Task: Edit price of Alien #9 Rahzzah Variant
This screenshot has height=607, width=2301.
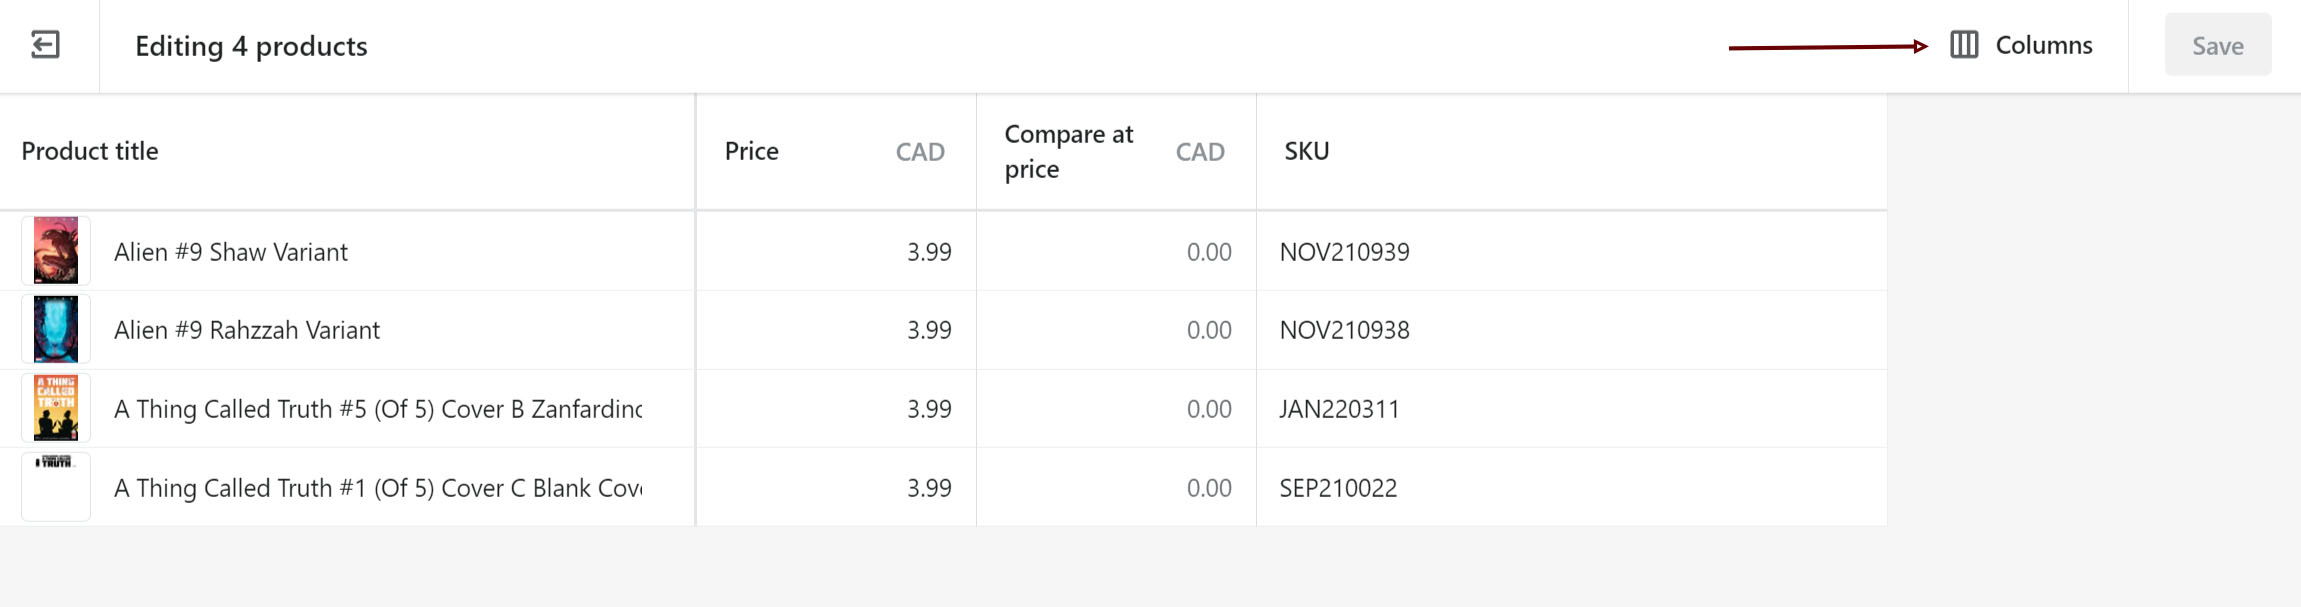Action: pyautogui.click(x=836, y=330)
